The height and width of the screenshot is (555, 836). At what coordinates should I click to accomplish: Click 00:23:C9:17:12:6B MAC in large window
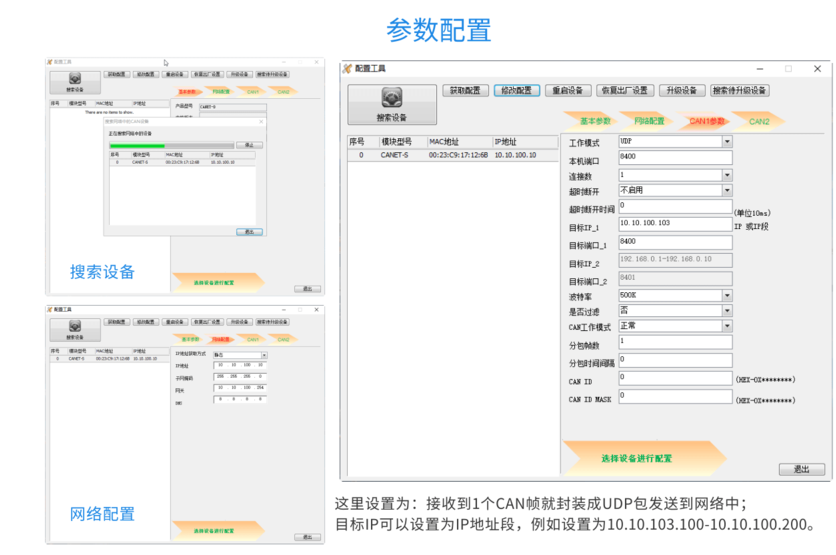point(458,155)
